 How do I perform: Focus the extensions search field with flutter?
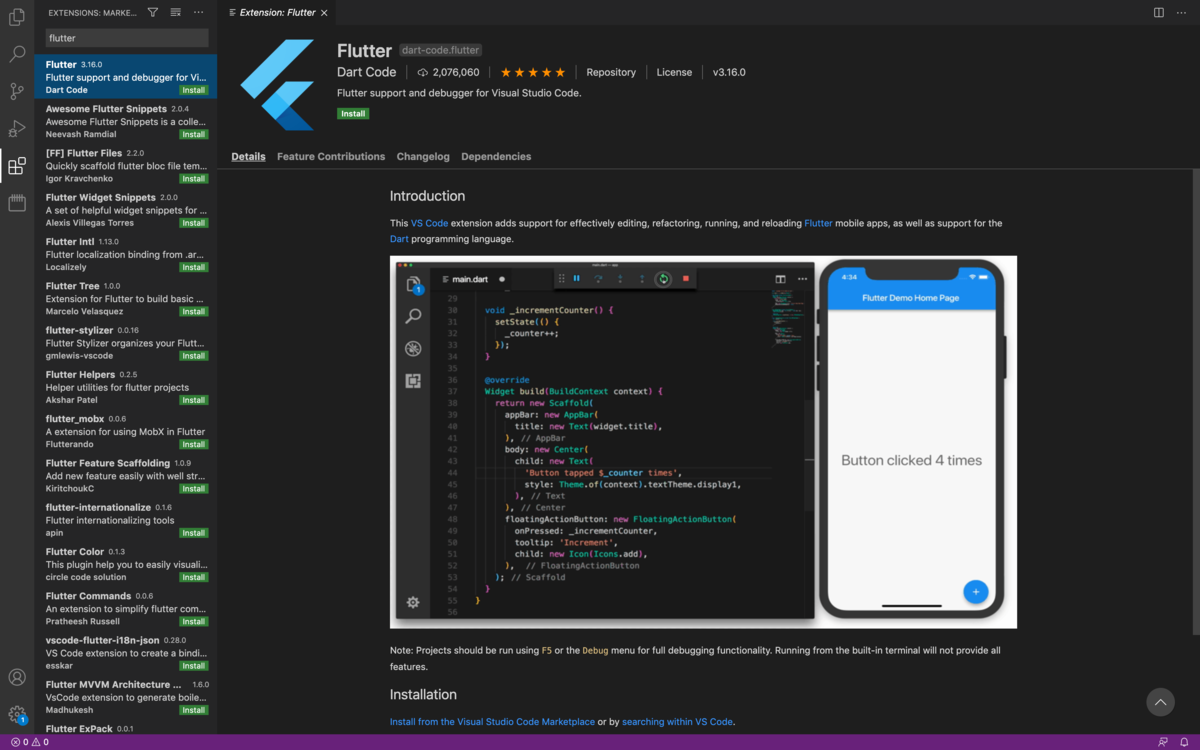(127, 38)
